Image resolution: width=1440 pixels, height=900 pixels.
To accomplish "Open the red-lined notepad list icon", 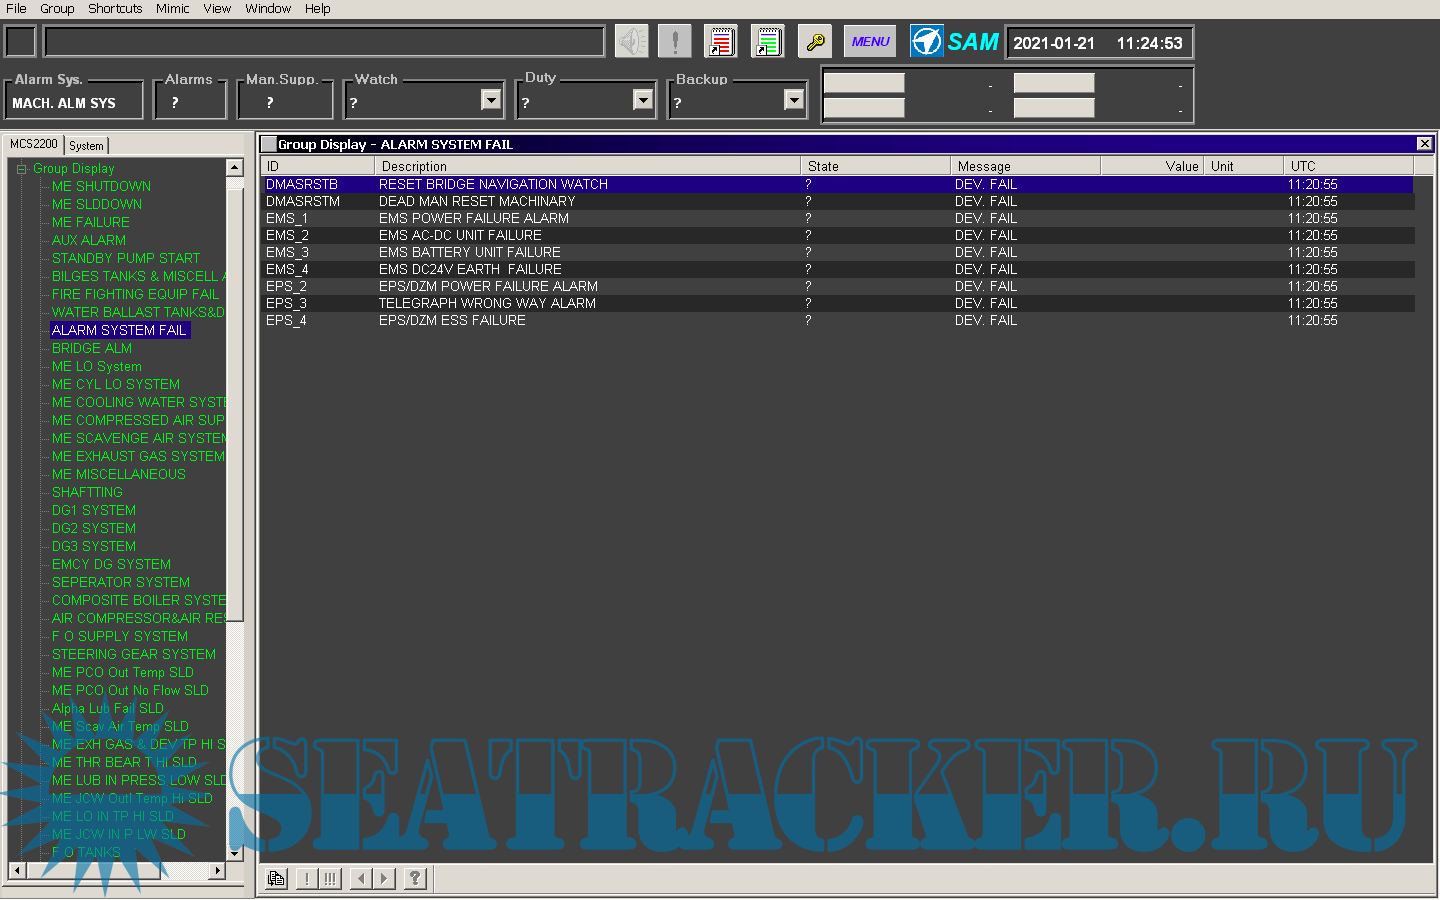I will 720,42.
